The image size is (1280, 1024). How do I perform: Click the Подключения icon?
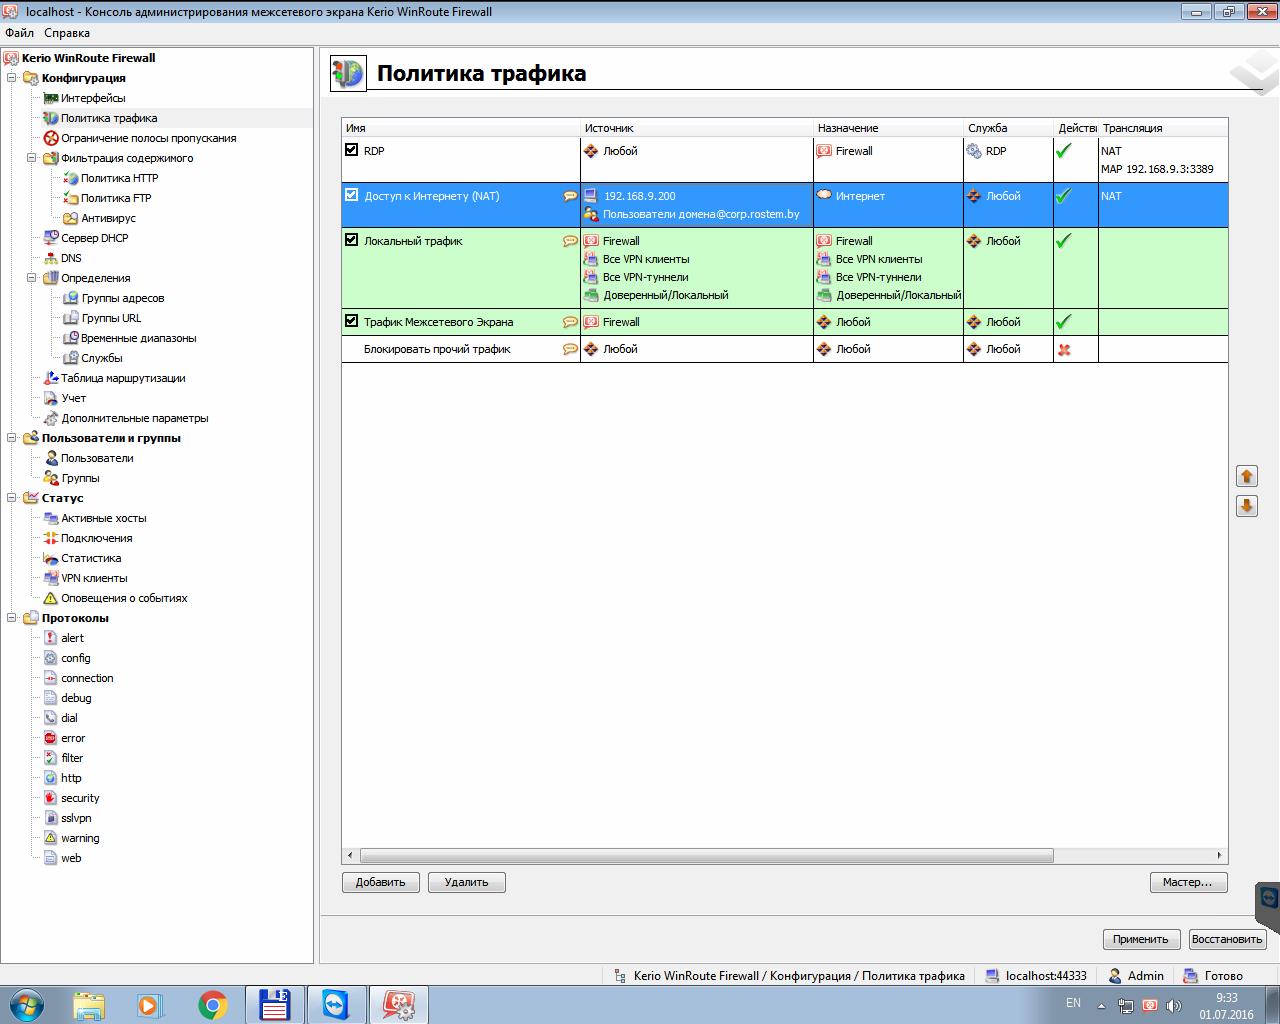coord(50,538)
